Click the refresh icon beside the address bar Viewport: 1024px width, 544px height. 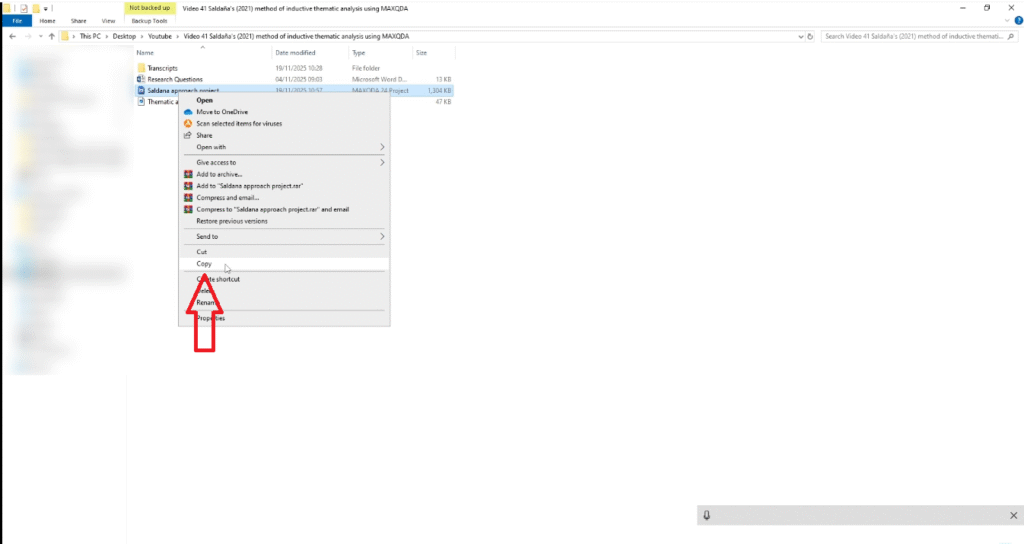tap(812, 36)
